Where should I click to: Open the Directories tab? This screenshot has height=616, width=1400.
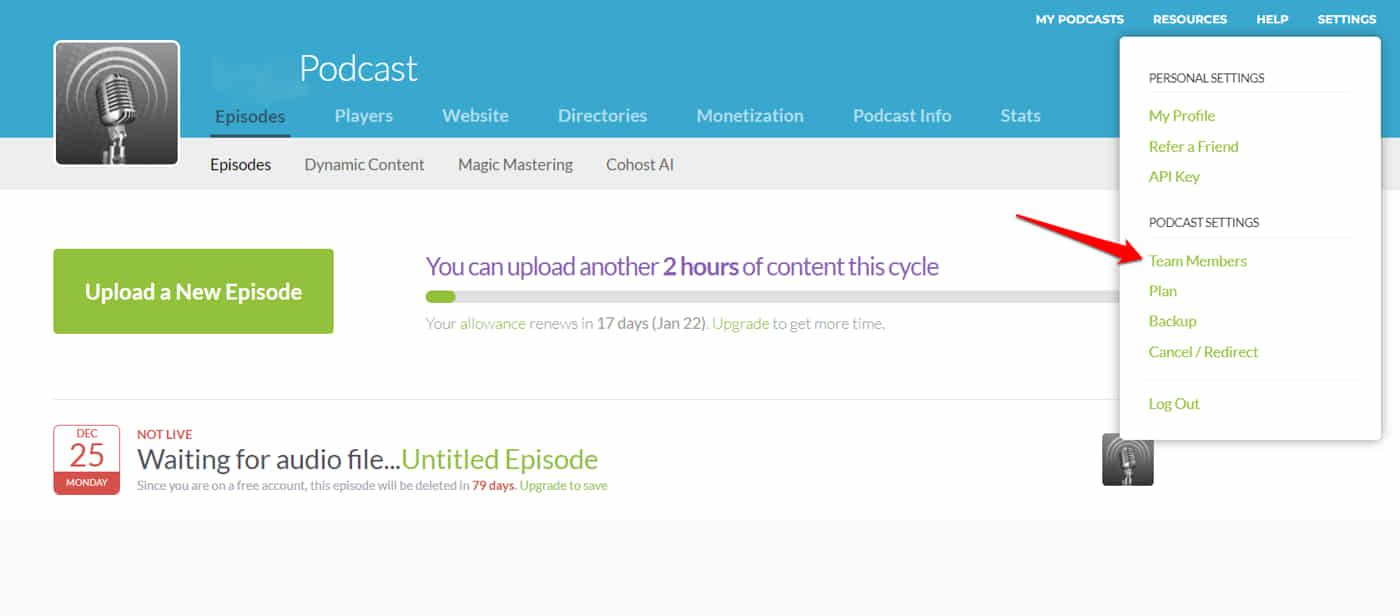602,116
